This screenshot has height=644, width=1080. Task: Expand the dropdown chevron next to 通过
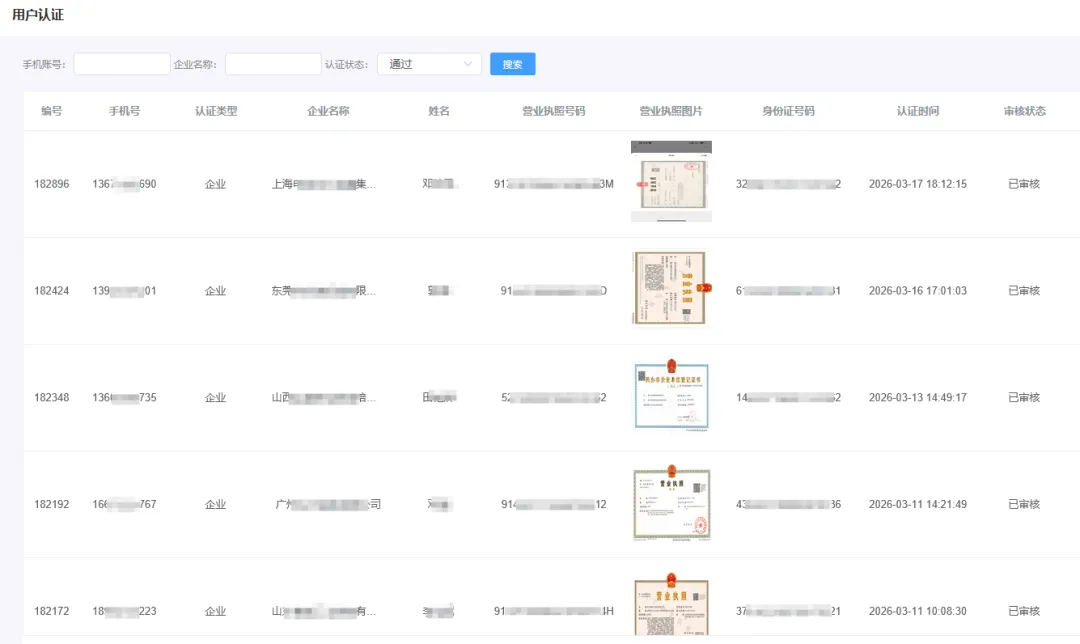(468, 64)
